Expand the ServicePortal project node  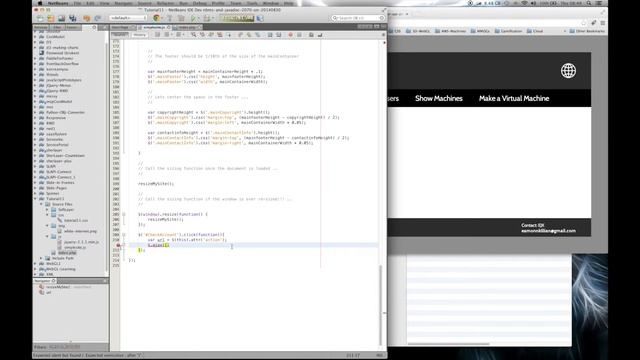pos(36,144)
